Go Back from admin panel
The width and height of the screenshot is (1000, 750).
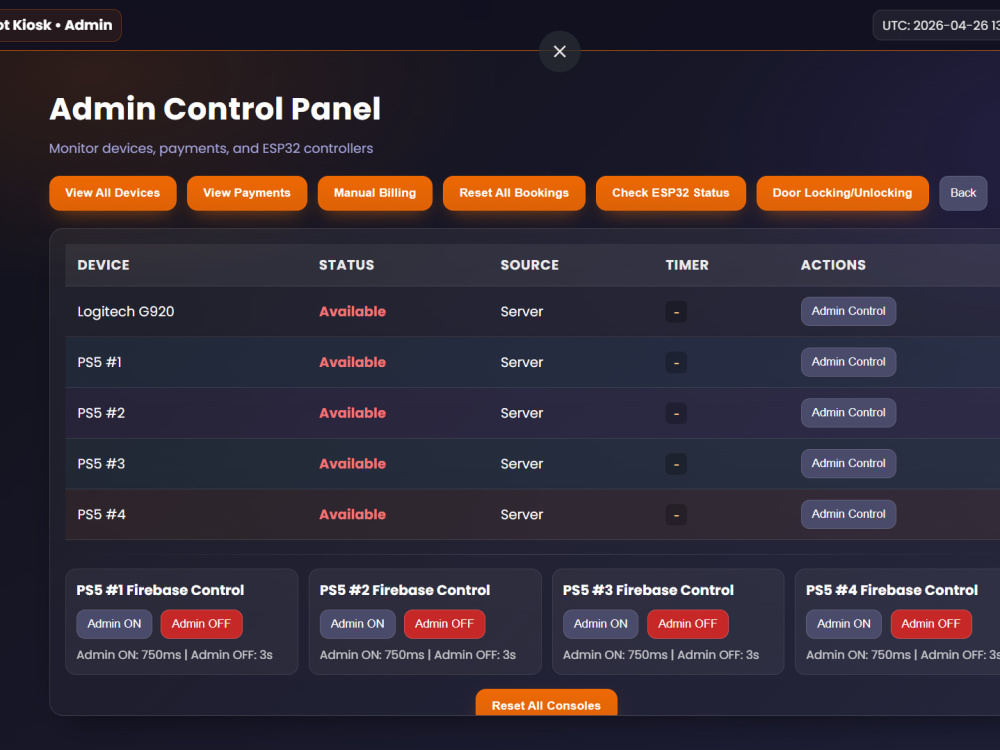click(x=963, y=193)
